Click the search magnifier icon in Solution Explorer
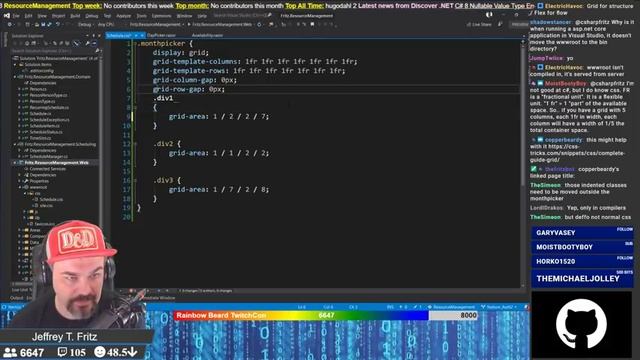Screen dimensions: 640x360 click(97, 51)
